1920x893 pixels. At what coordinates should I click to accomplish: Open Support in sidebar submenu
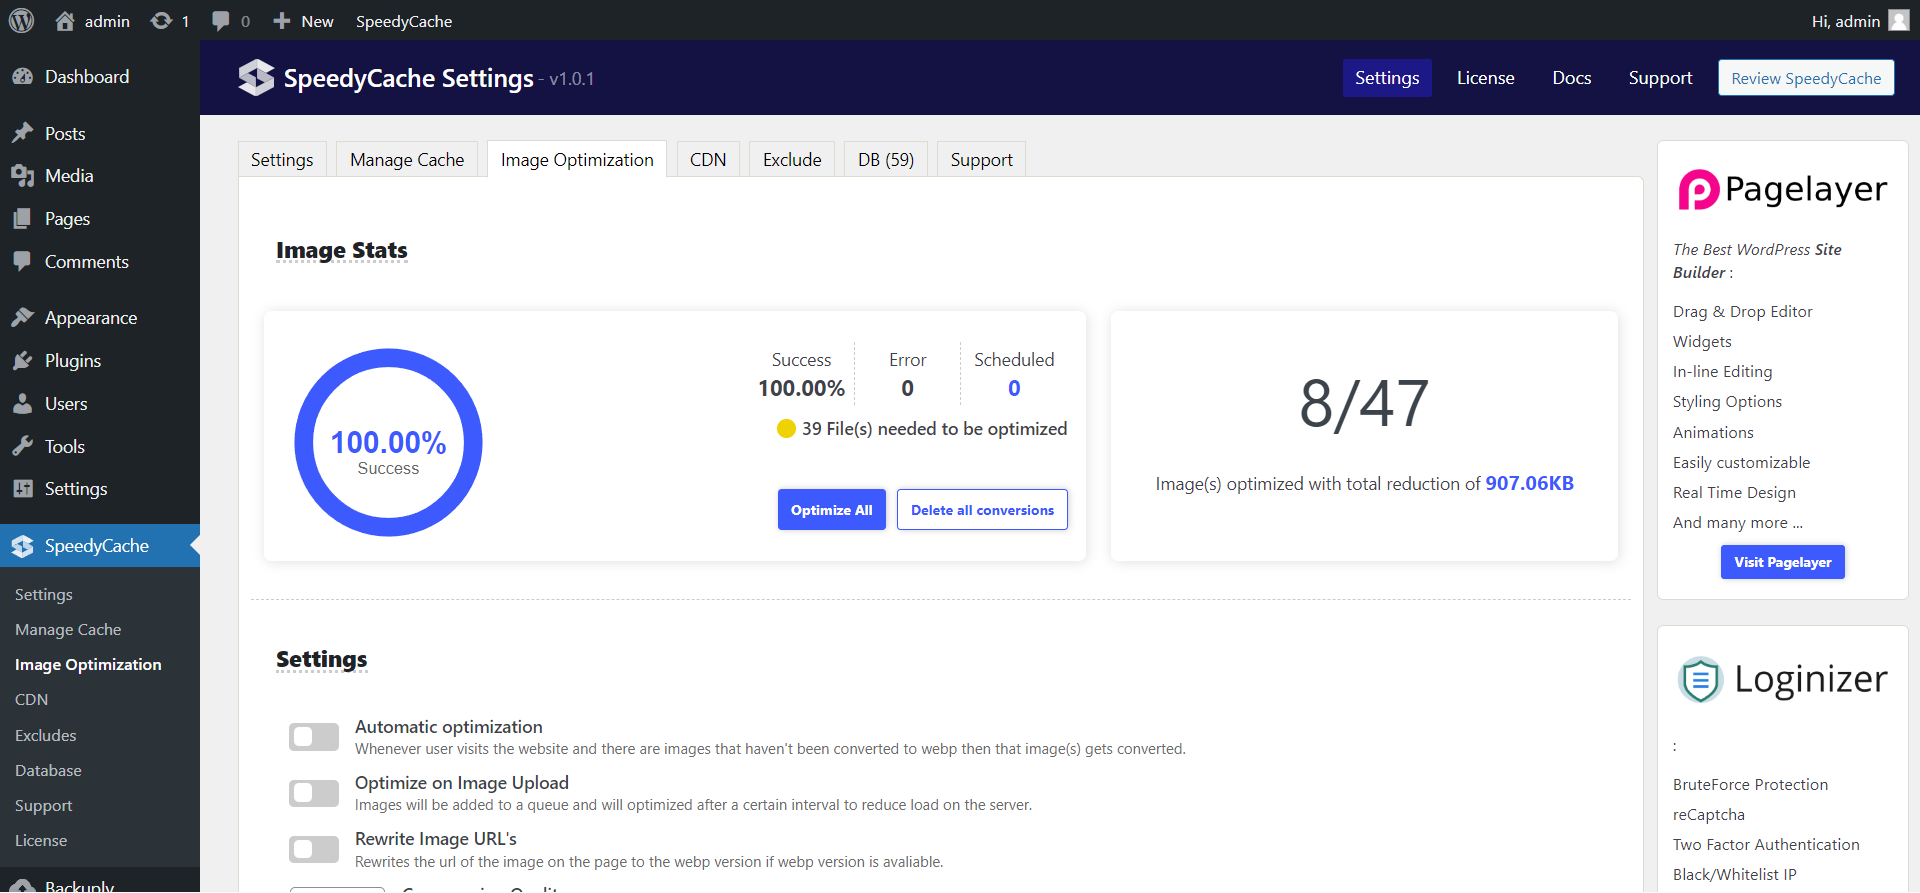[44, 806]
